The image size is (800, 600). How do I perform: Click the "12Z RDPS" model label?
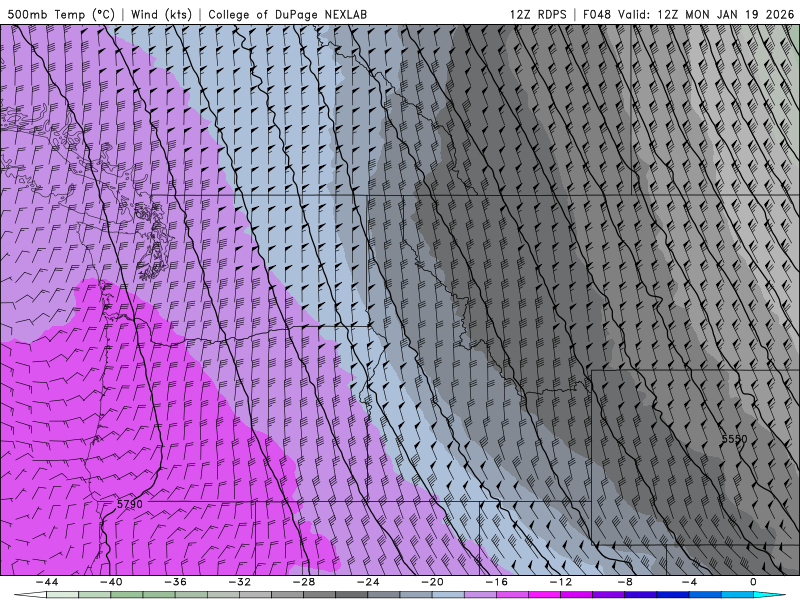pyautogui.click(x=538, y=14)
